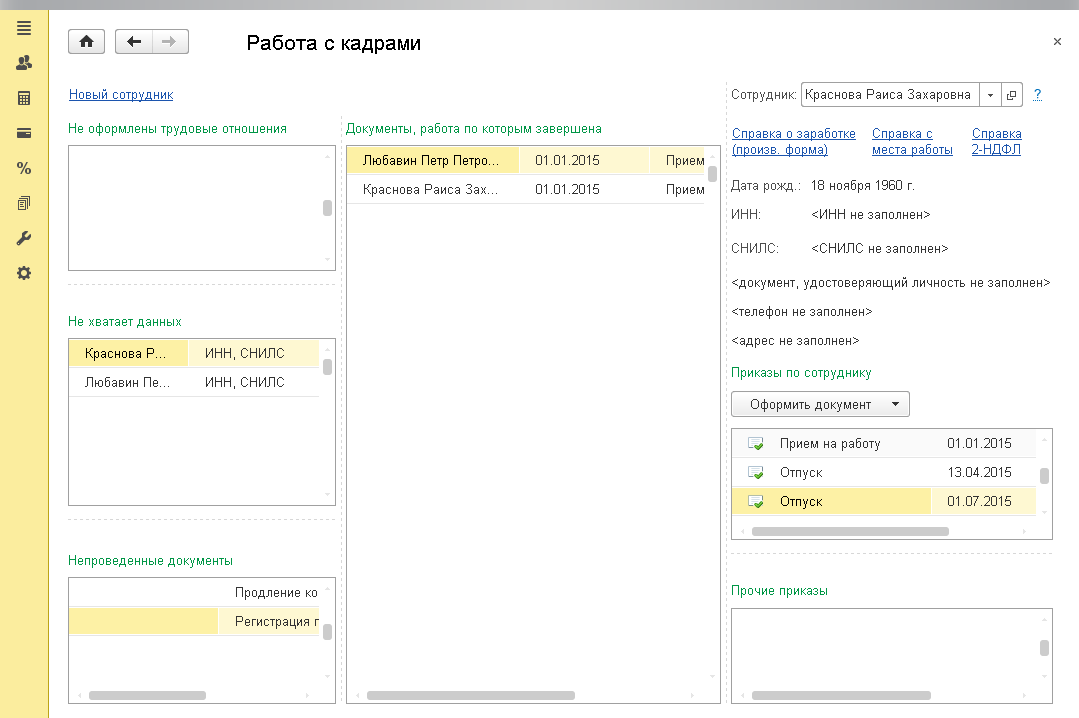Open the percent taxes section icon
1079x718 pixels.
[24, 168]
